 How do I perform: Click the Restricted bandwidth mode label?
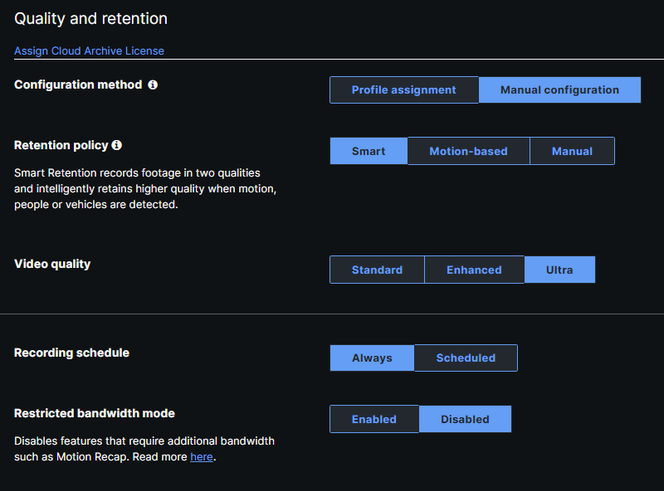95,413
